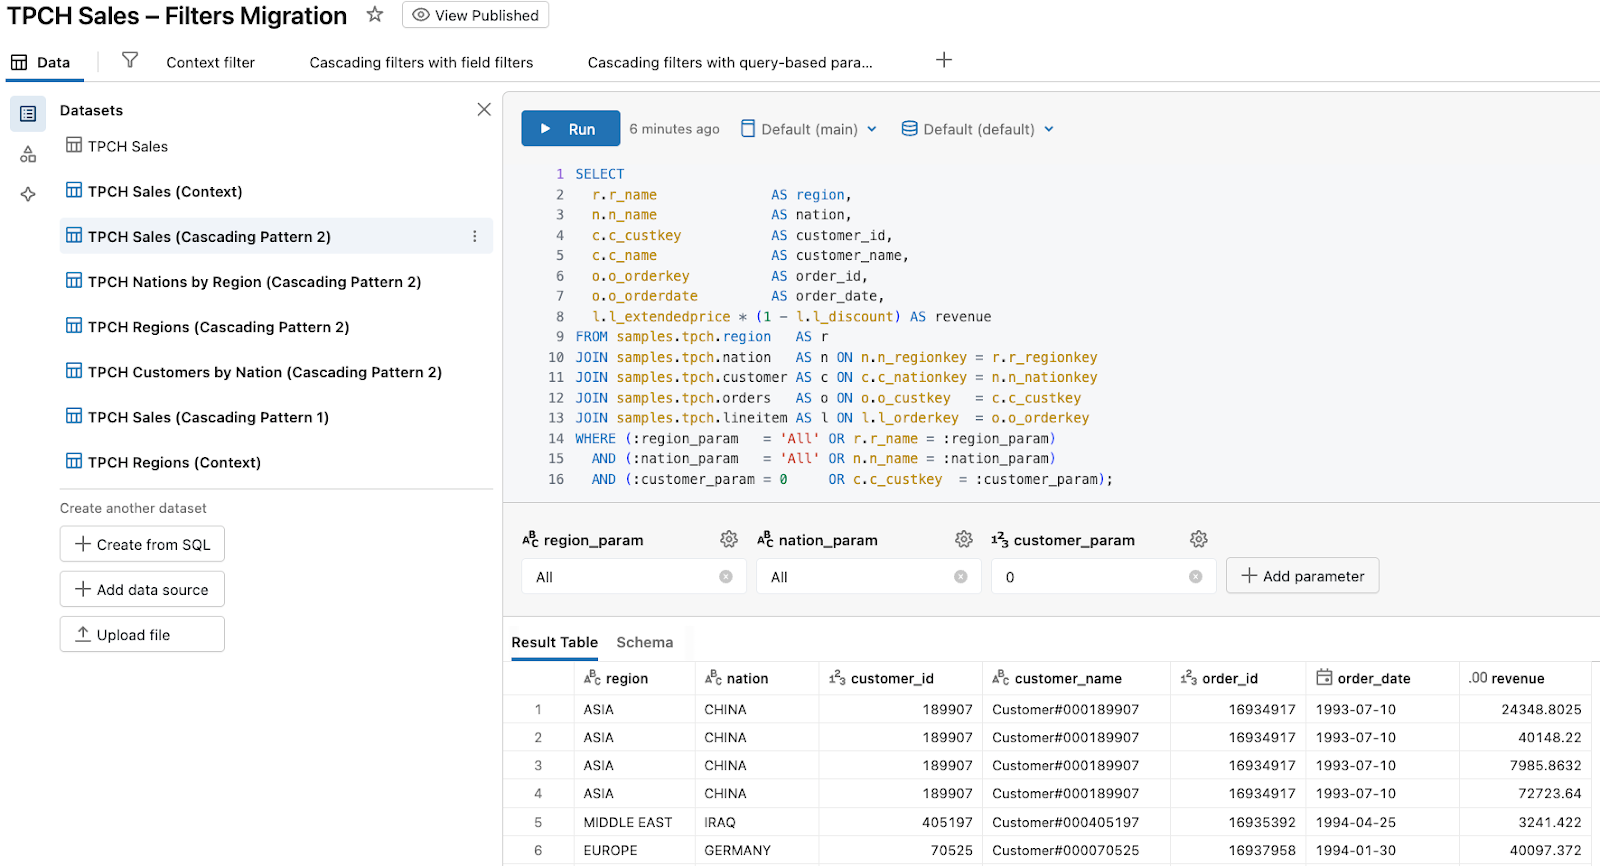The image size is (1600, 866).
Task: Expand the Default (main) catalog dropdown
Action: (x=872, y=129)
